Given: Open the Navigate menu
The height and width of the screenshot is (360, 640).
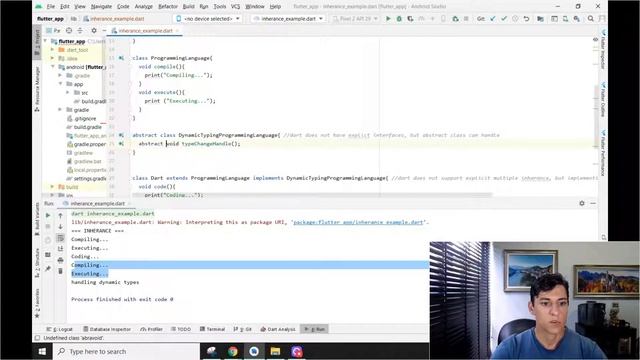Looking at the screenshot, I should pyautogui.click(x=101, y=7).
